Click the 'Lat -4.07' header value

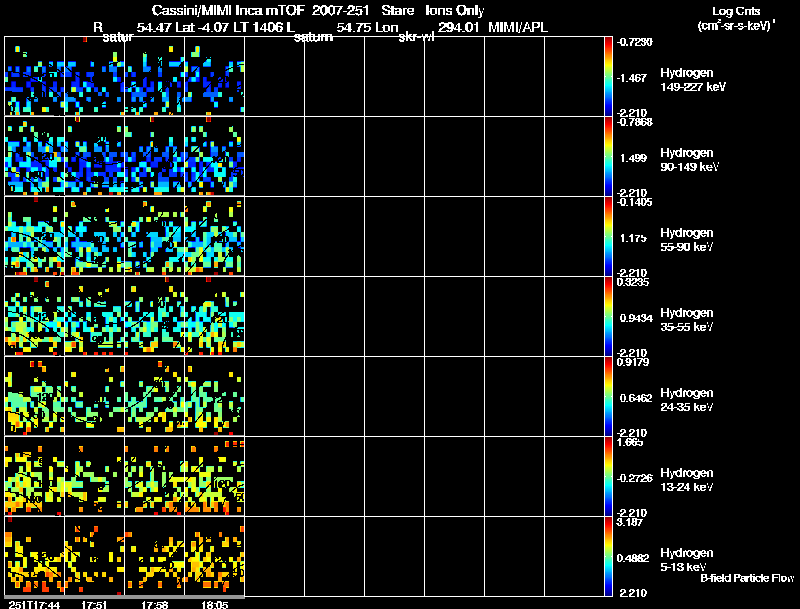pyautogui.click(x=203, y=27)
